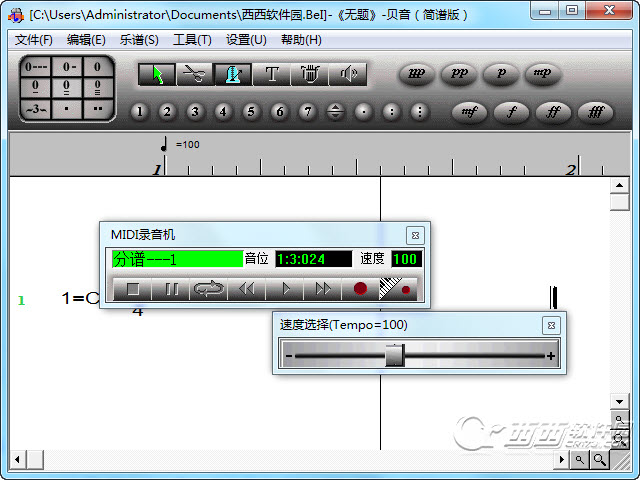Stop the MIDI recorder
Image resolution: width=640 pixels, height=480 pixels.
pos(133,289)
